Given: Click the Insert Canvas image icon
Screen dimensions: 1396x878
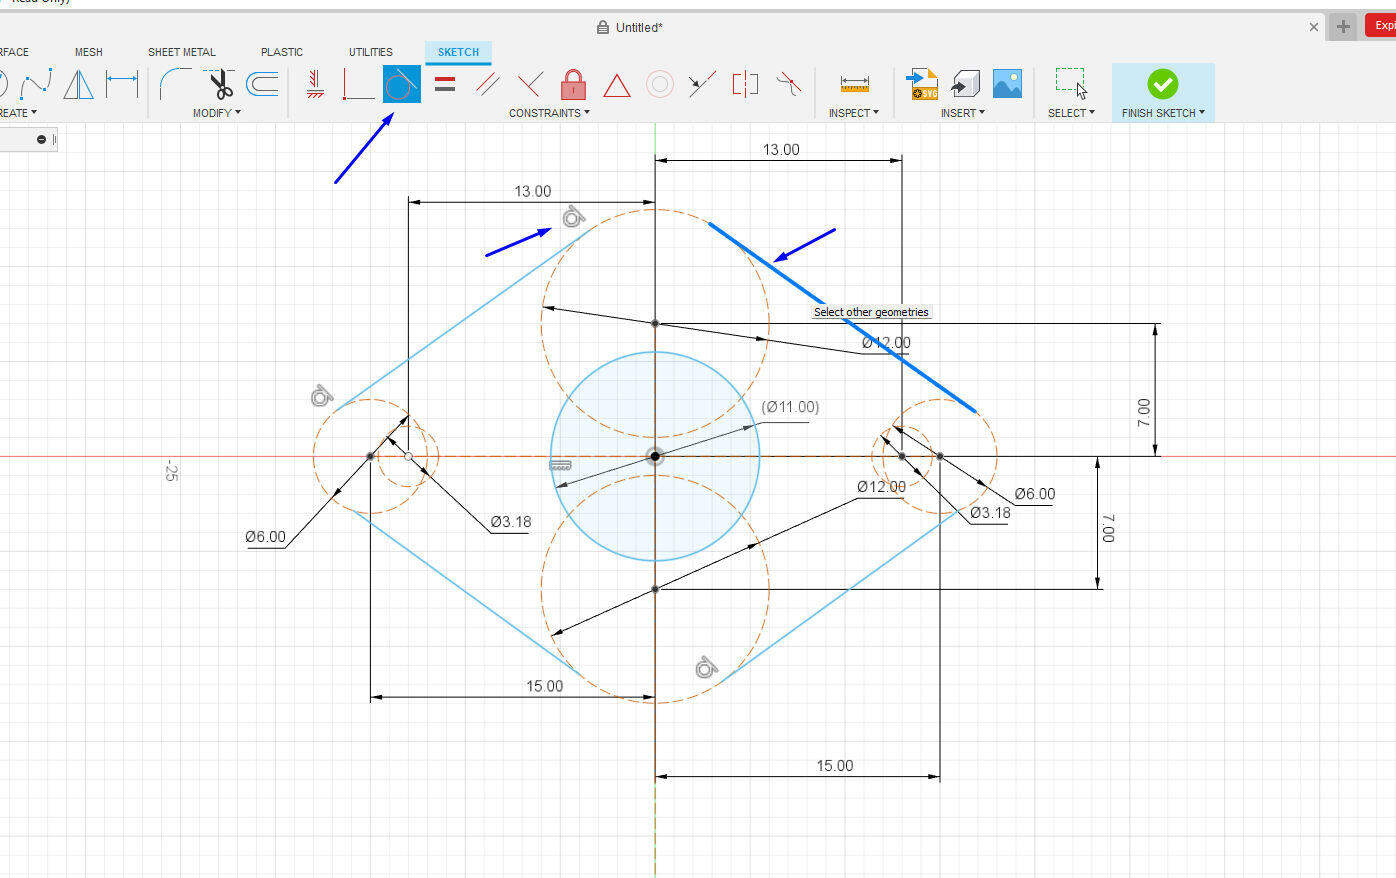Looking at the screenshot, I should 1007,84.
